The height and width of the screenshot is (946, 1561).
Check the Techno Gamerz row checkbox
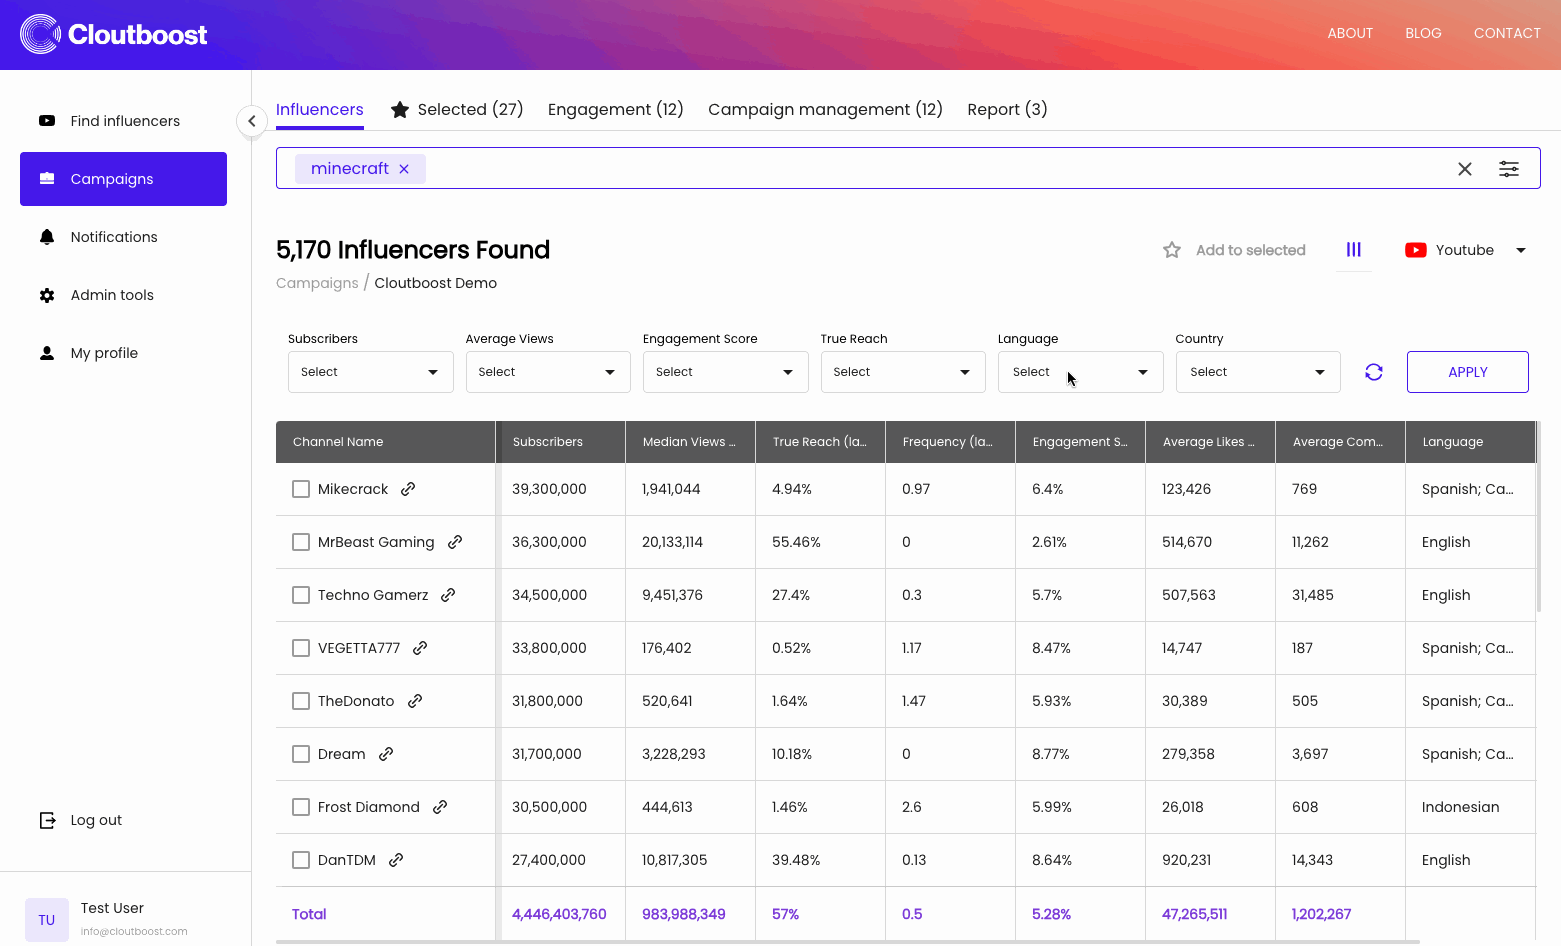pyautogui.click(x=301, y=595)
